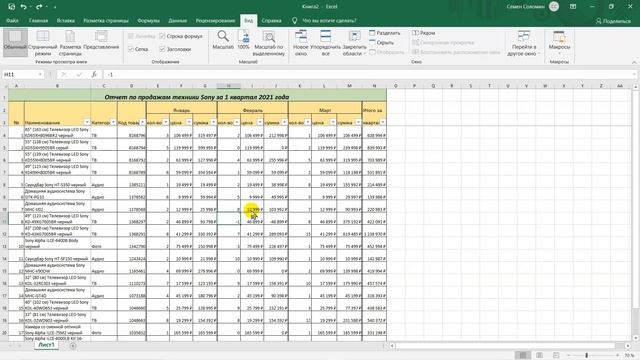Select the Лист1 sheet tab
640x360 pixels.
click(x=47, y=345)
